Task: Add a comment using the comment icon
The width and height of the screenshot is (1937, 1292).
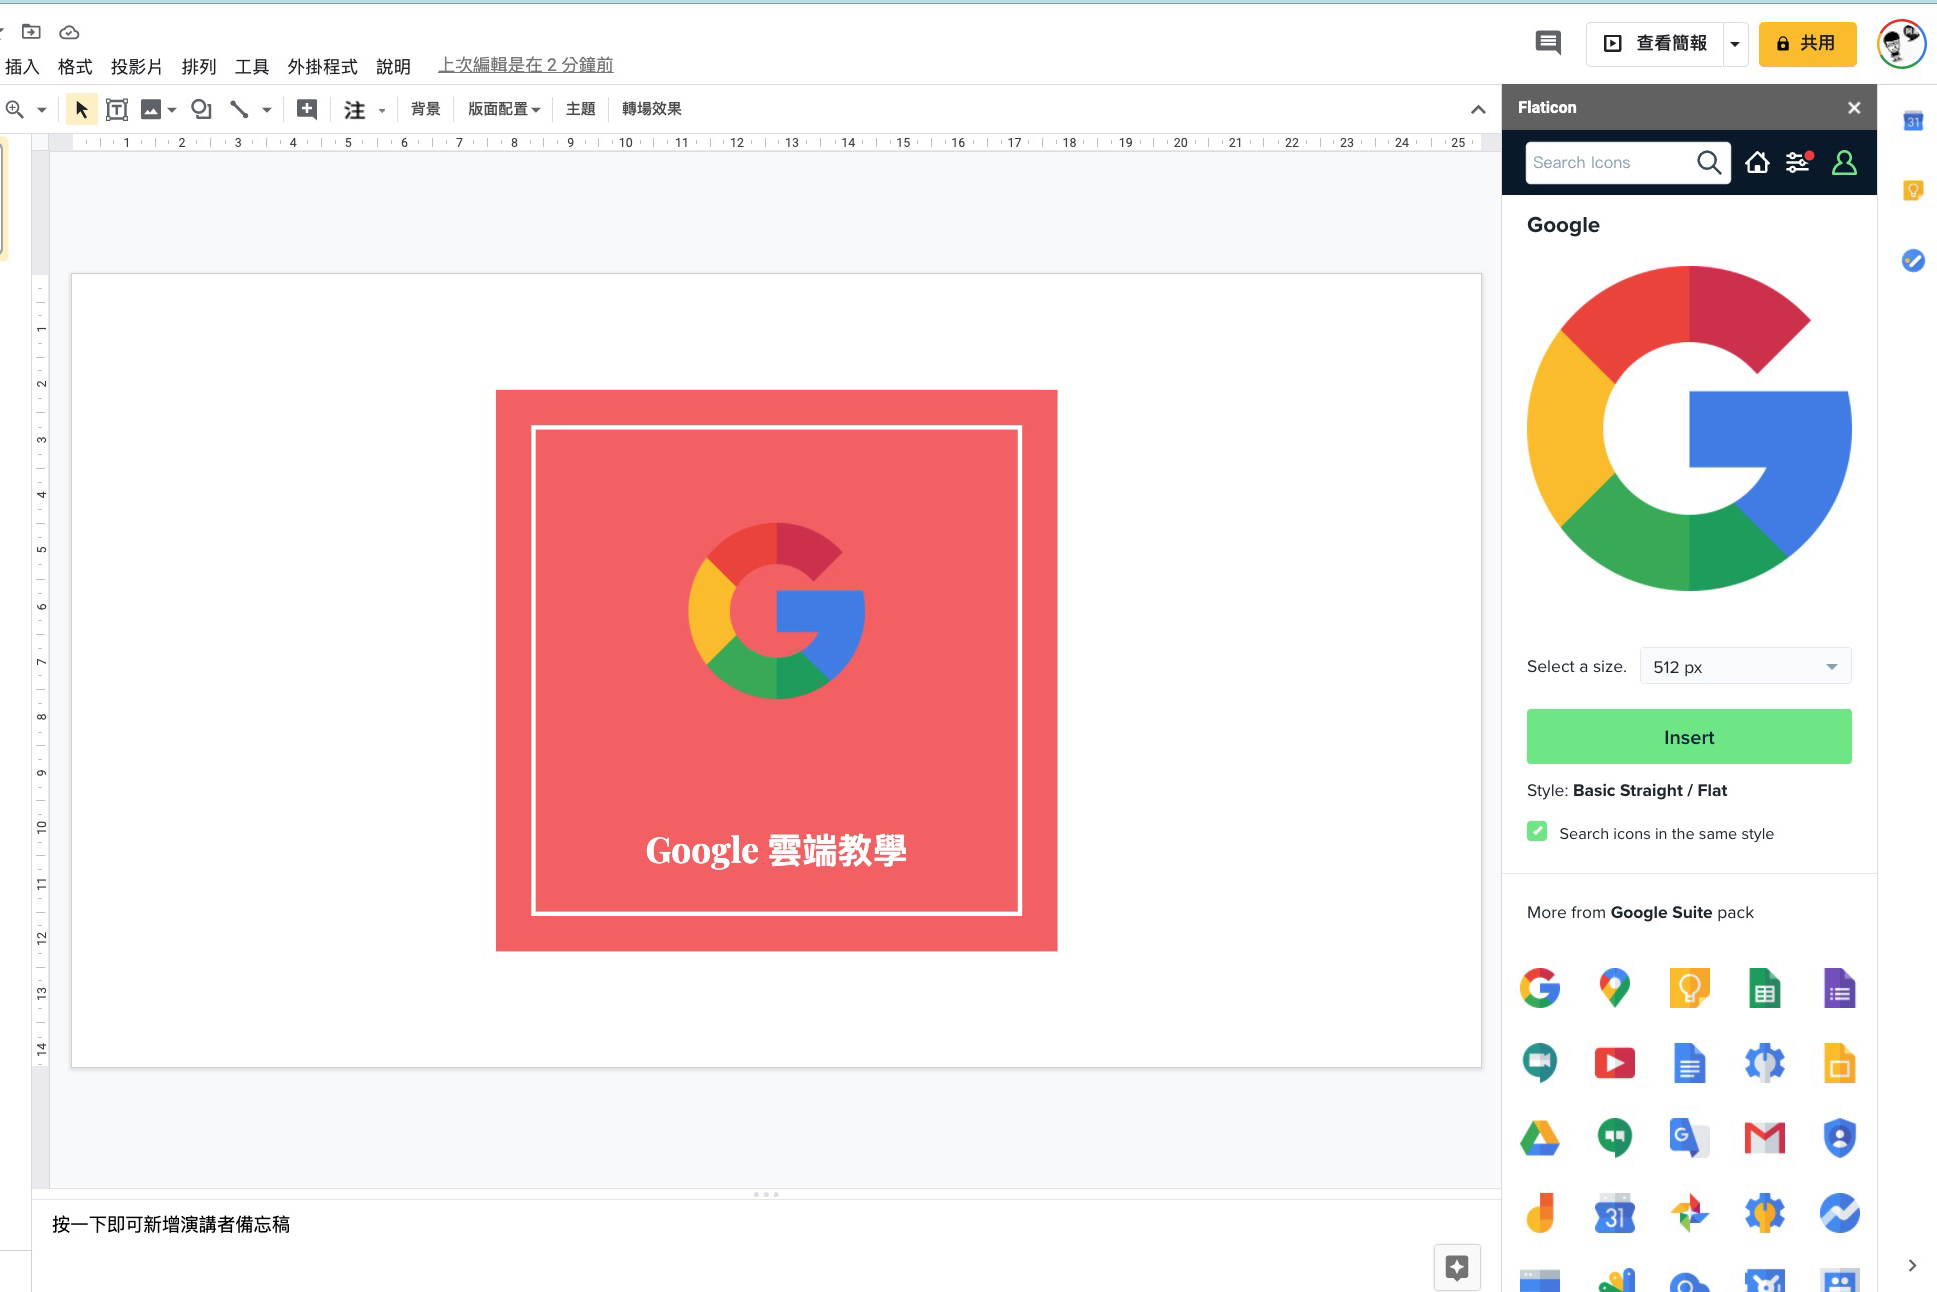Action: pos(1547,43)
